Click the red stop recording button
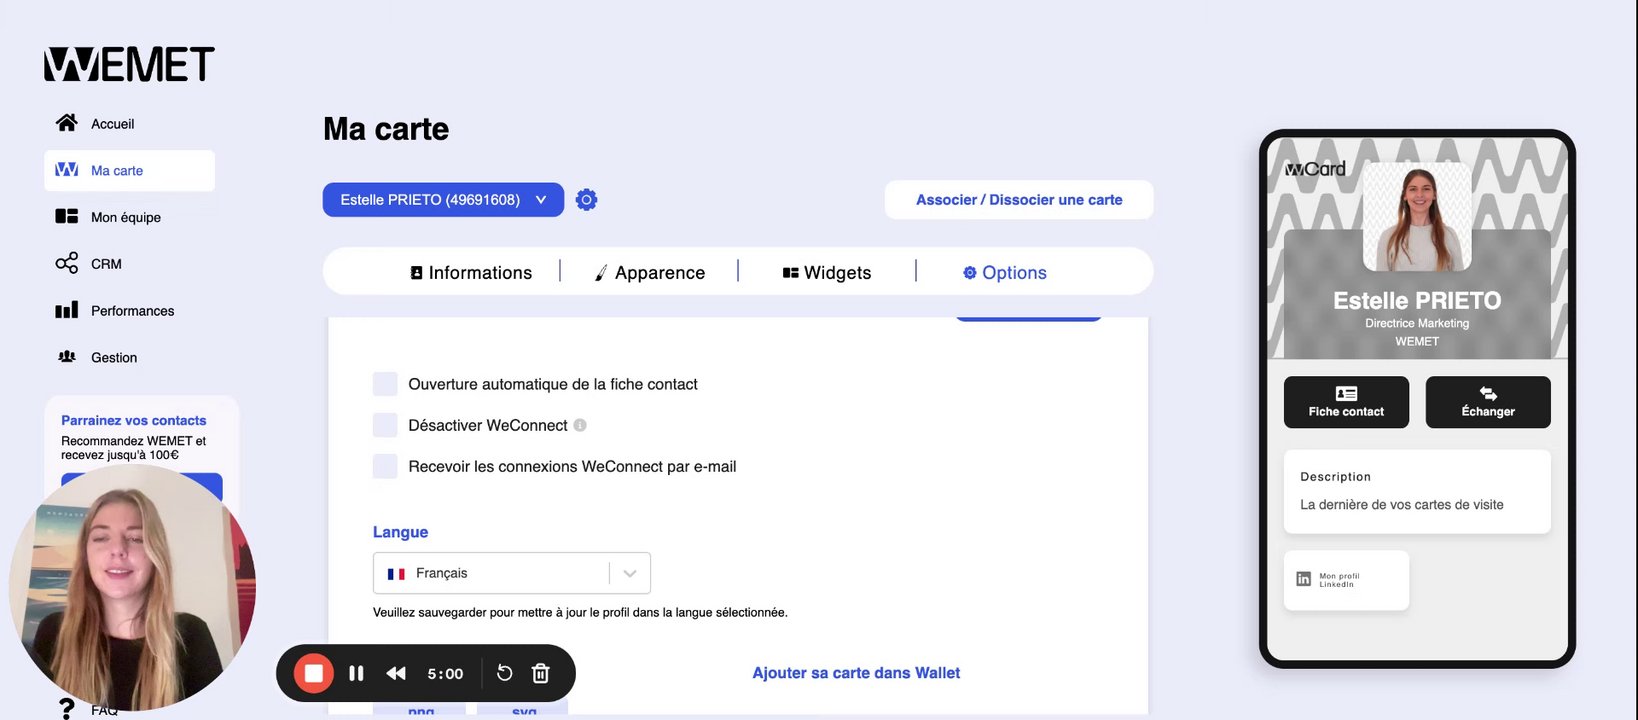 click(x=313, y=673)
